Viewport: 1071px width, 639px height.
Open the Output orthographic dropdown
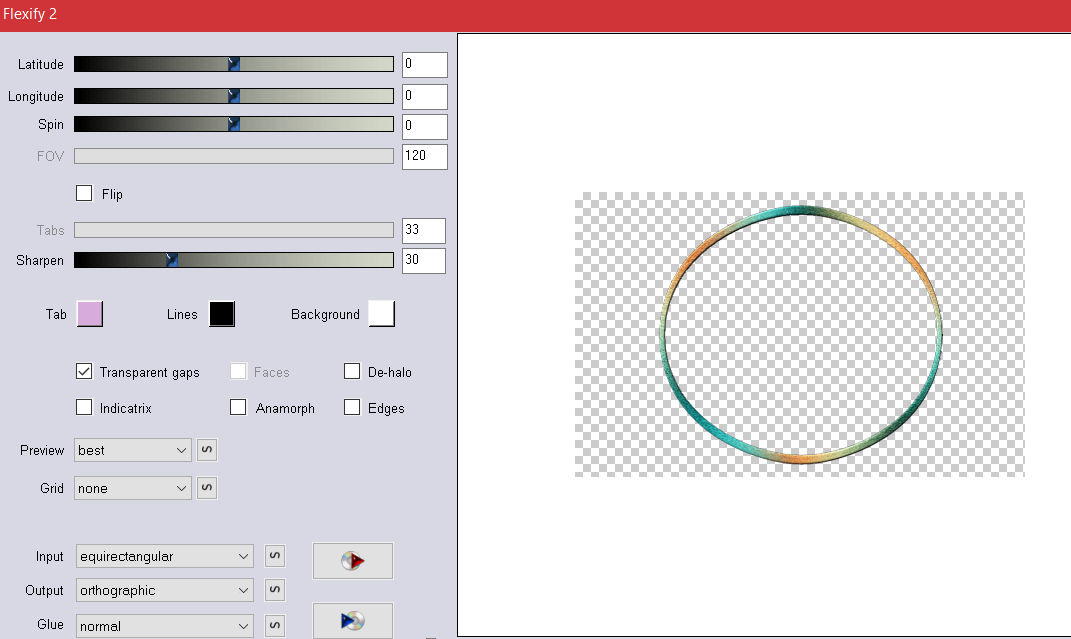pyautogui.click(x=165, y=591)
